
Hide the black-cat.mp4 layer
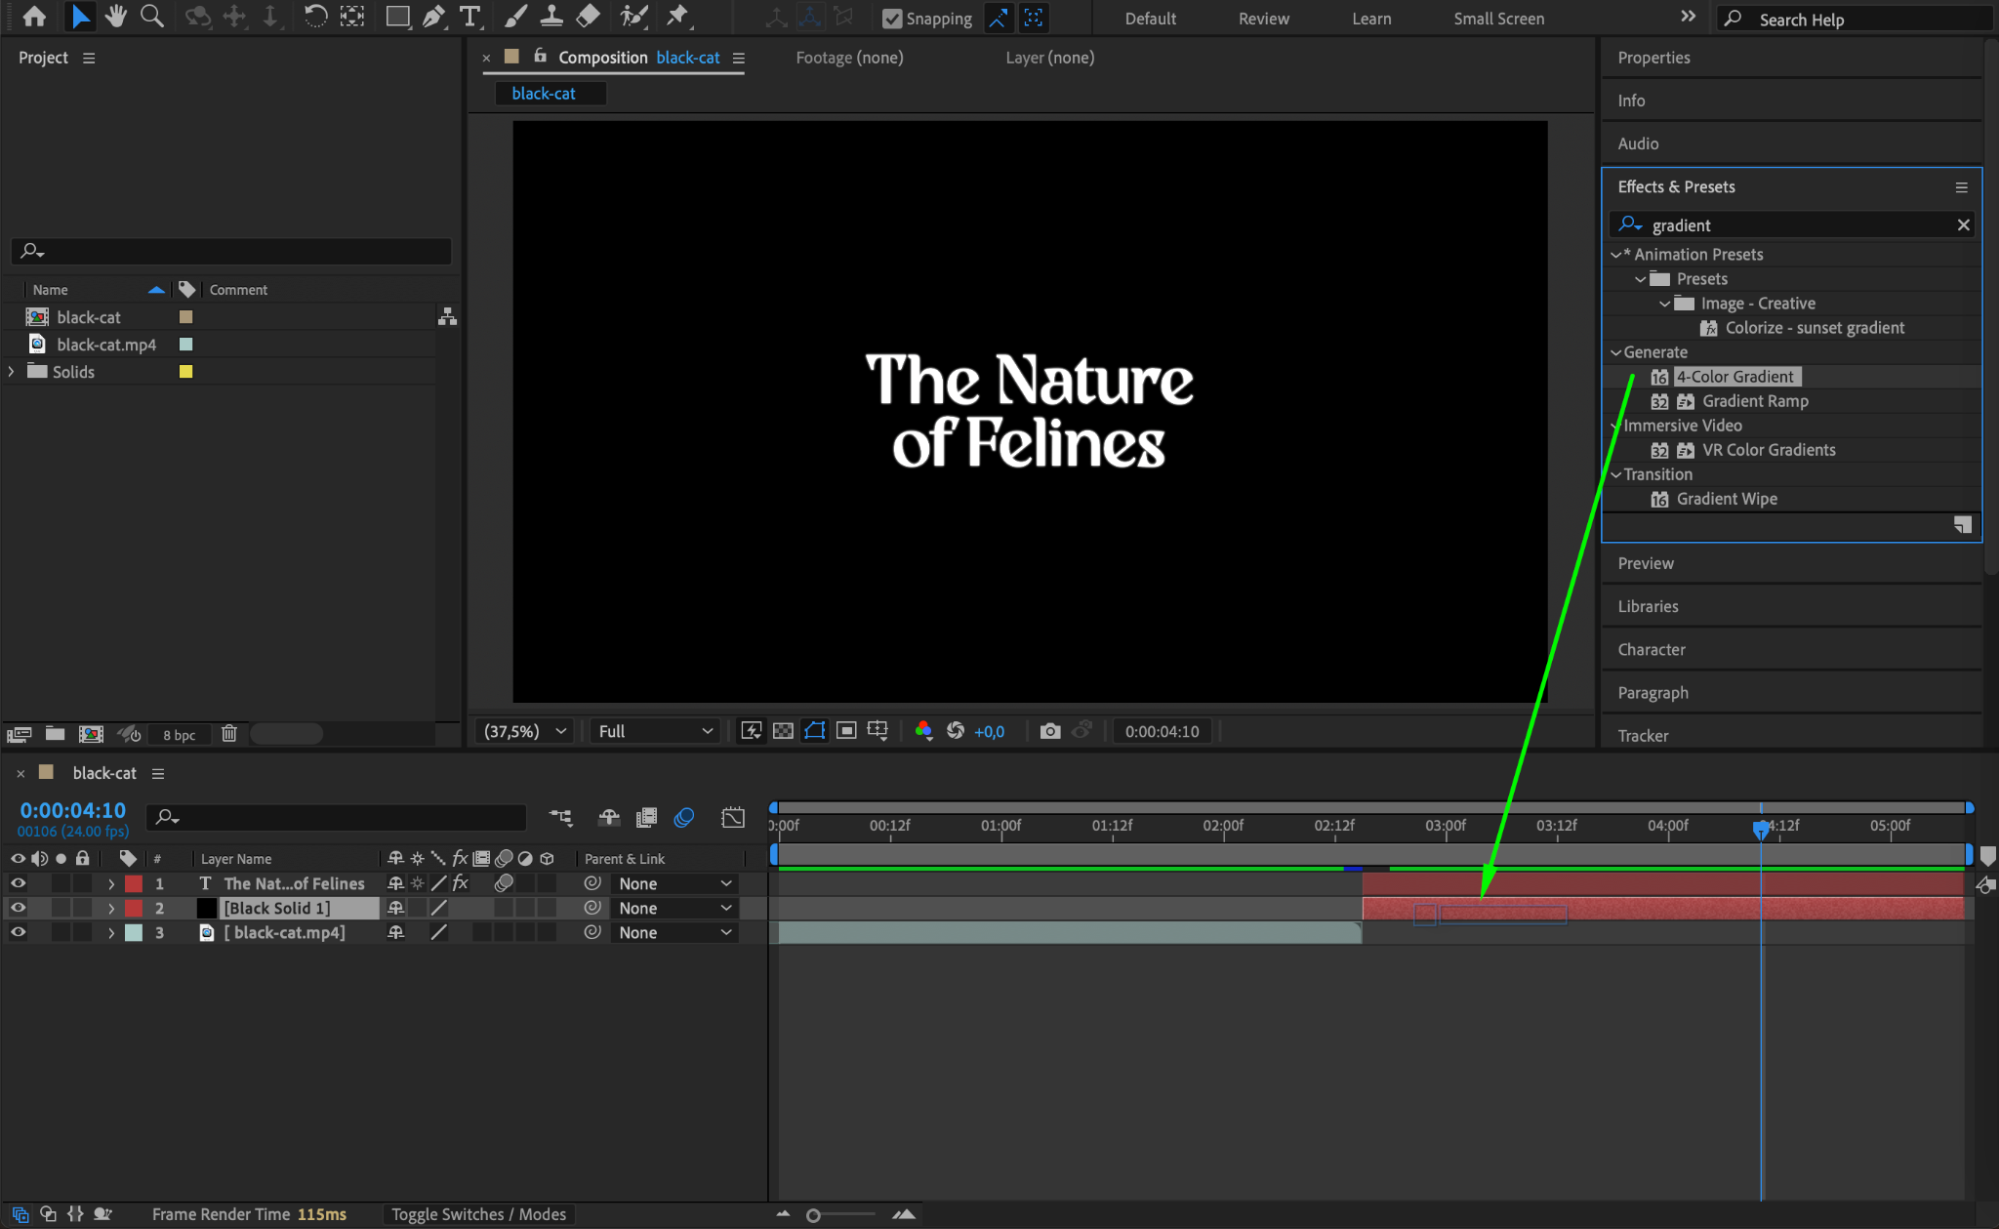[x=18, y=932]
